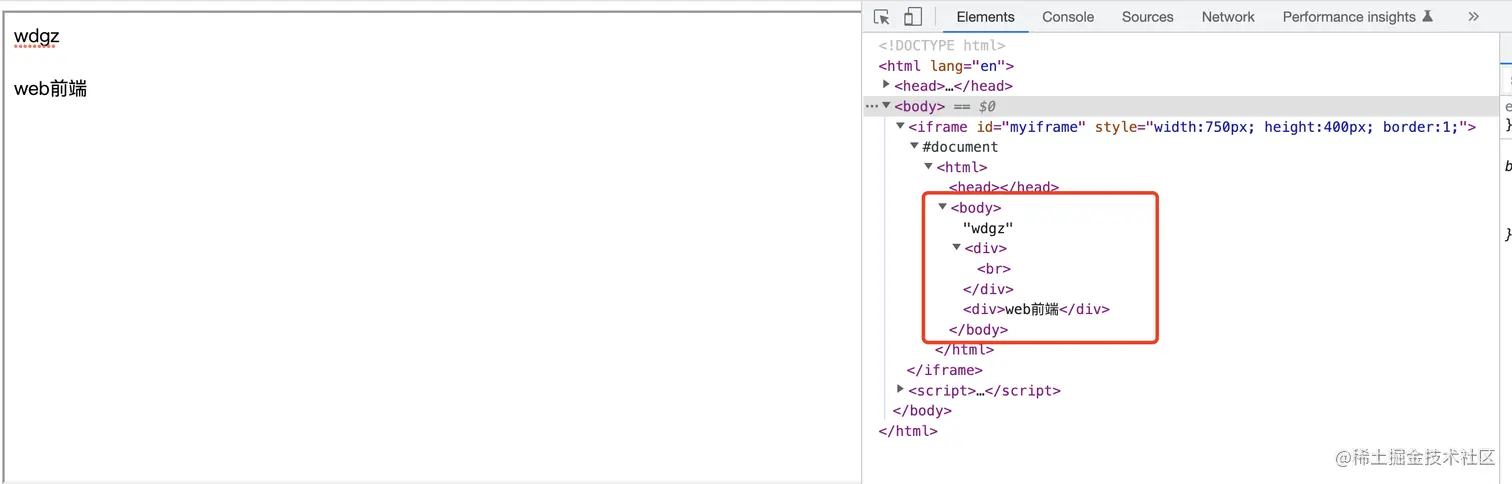Select the div web前端 element

coord(1036,309)
